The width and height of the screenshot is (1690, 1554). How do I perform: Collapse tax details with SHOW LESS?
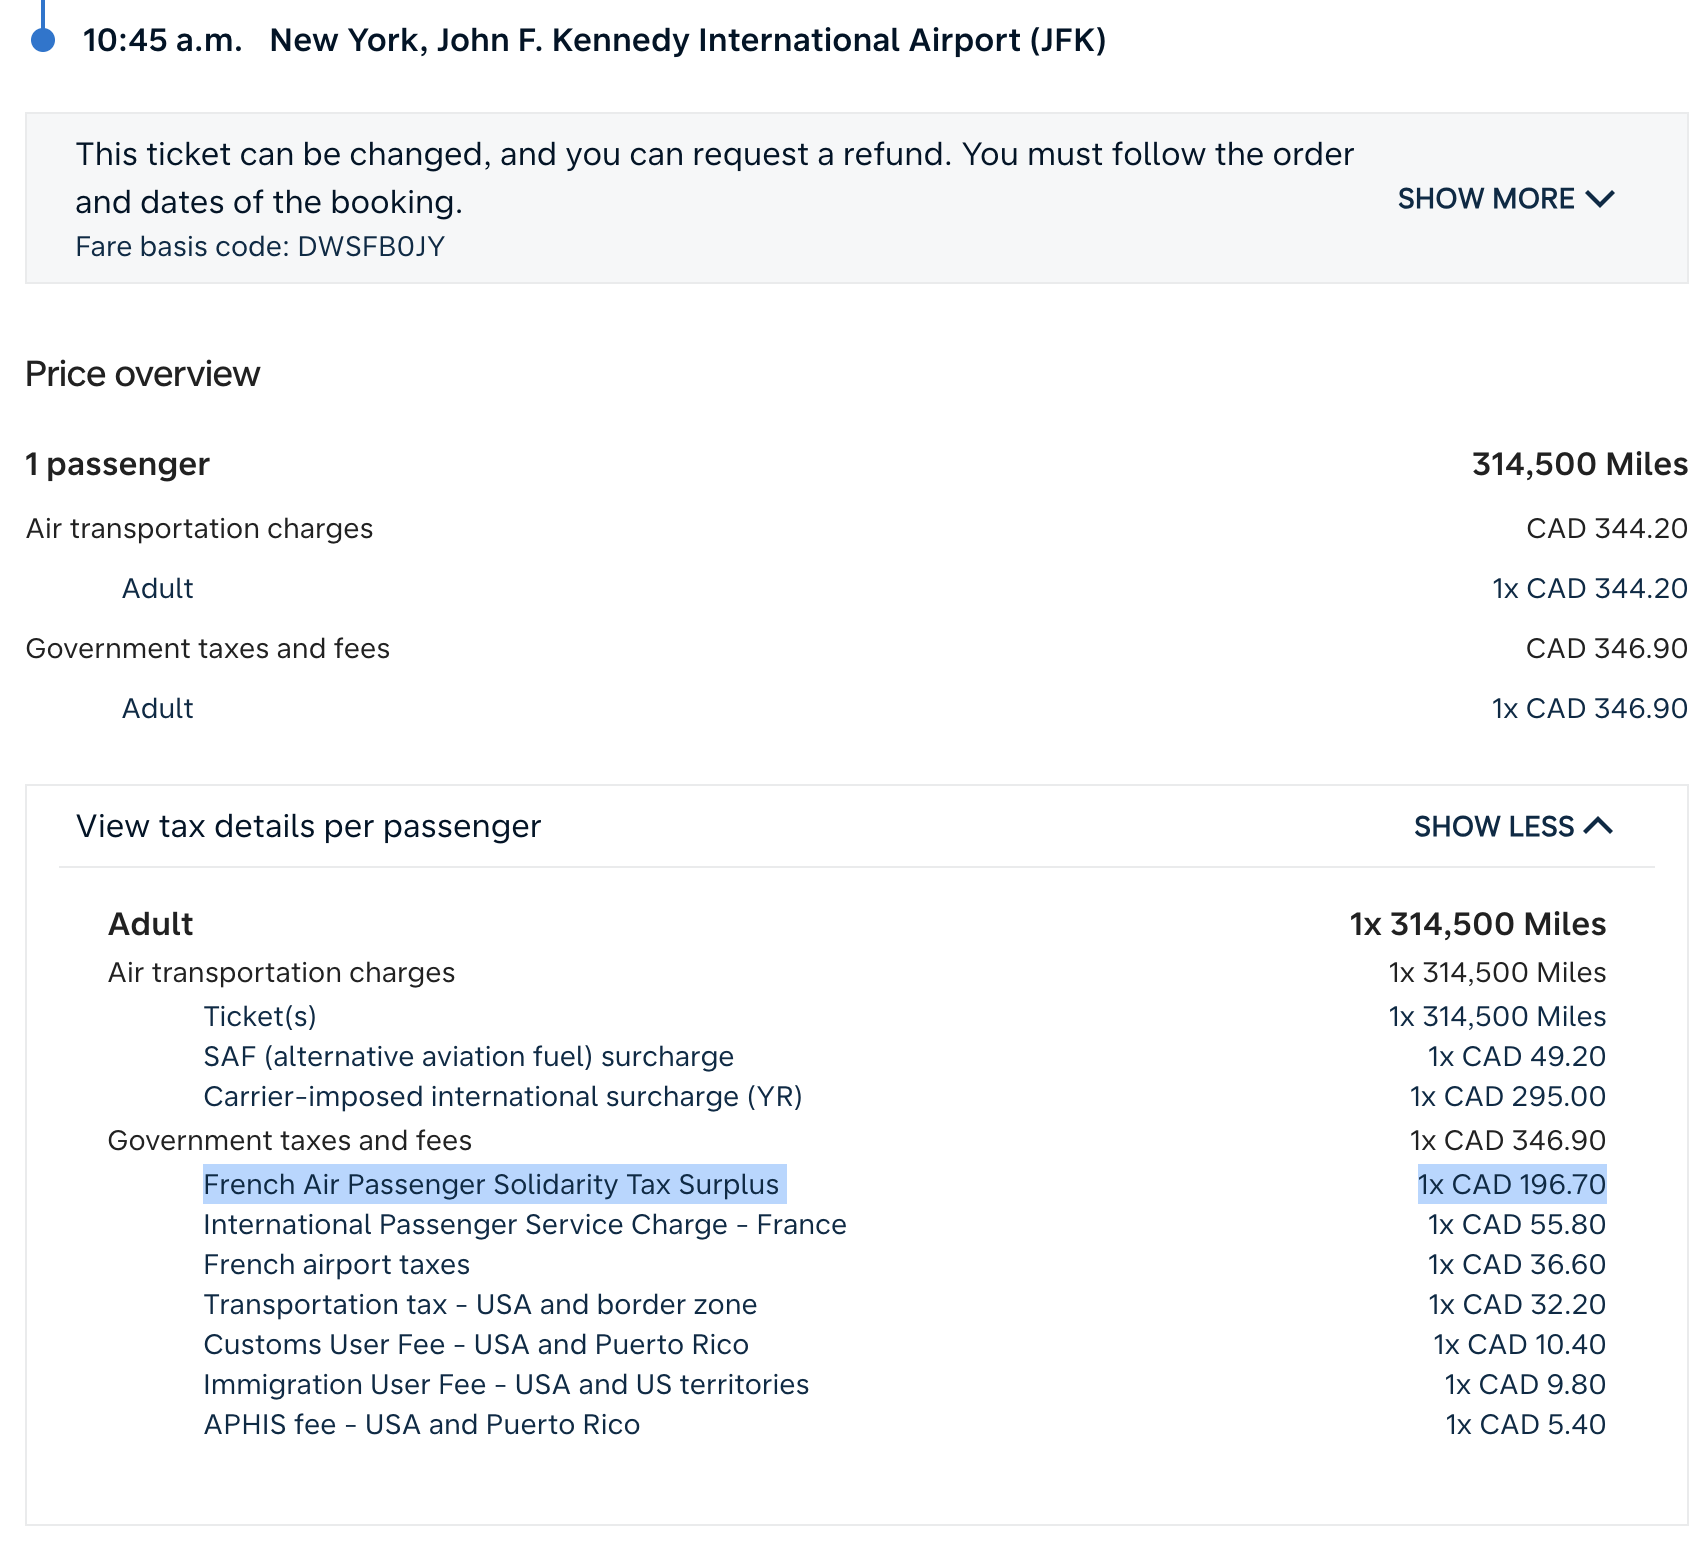[1494, 827]
